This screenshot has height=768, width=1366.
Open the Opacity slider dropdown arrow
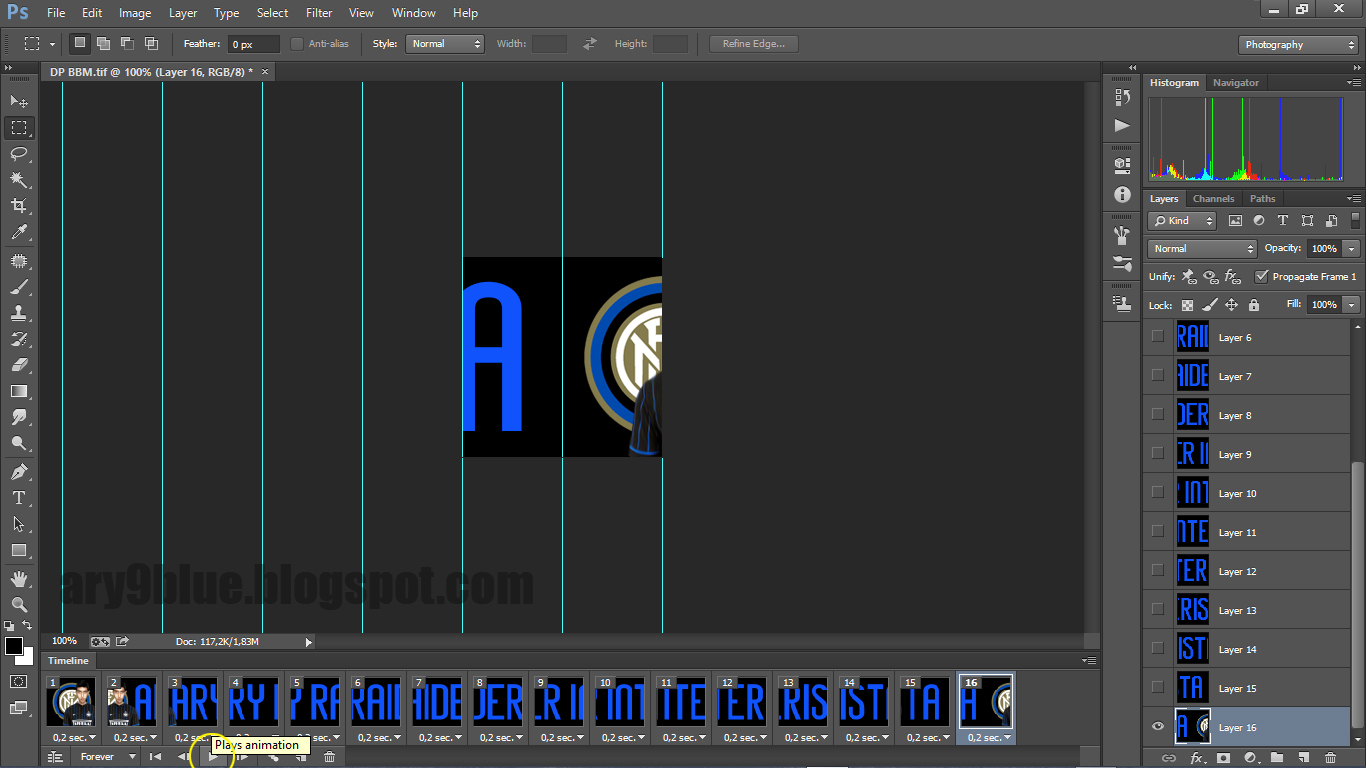[1352, 248]
